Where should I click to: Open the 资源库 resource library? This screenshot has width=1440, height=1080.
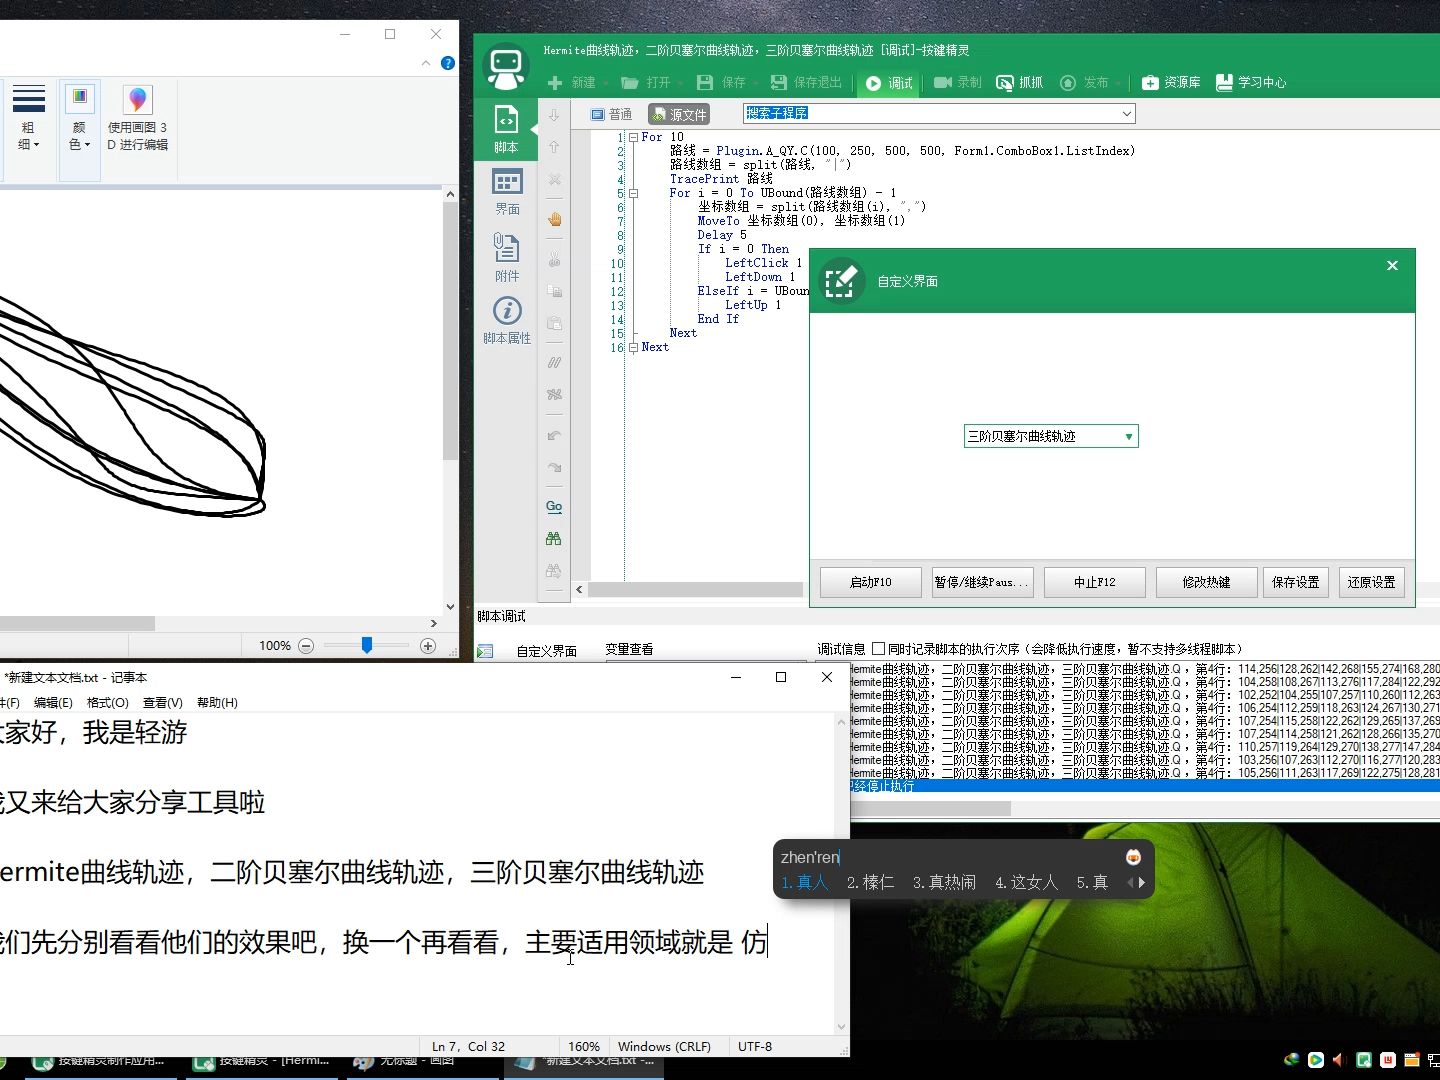(x=1171, y=83)
